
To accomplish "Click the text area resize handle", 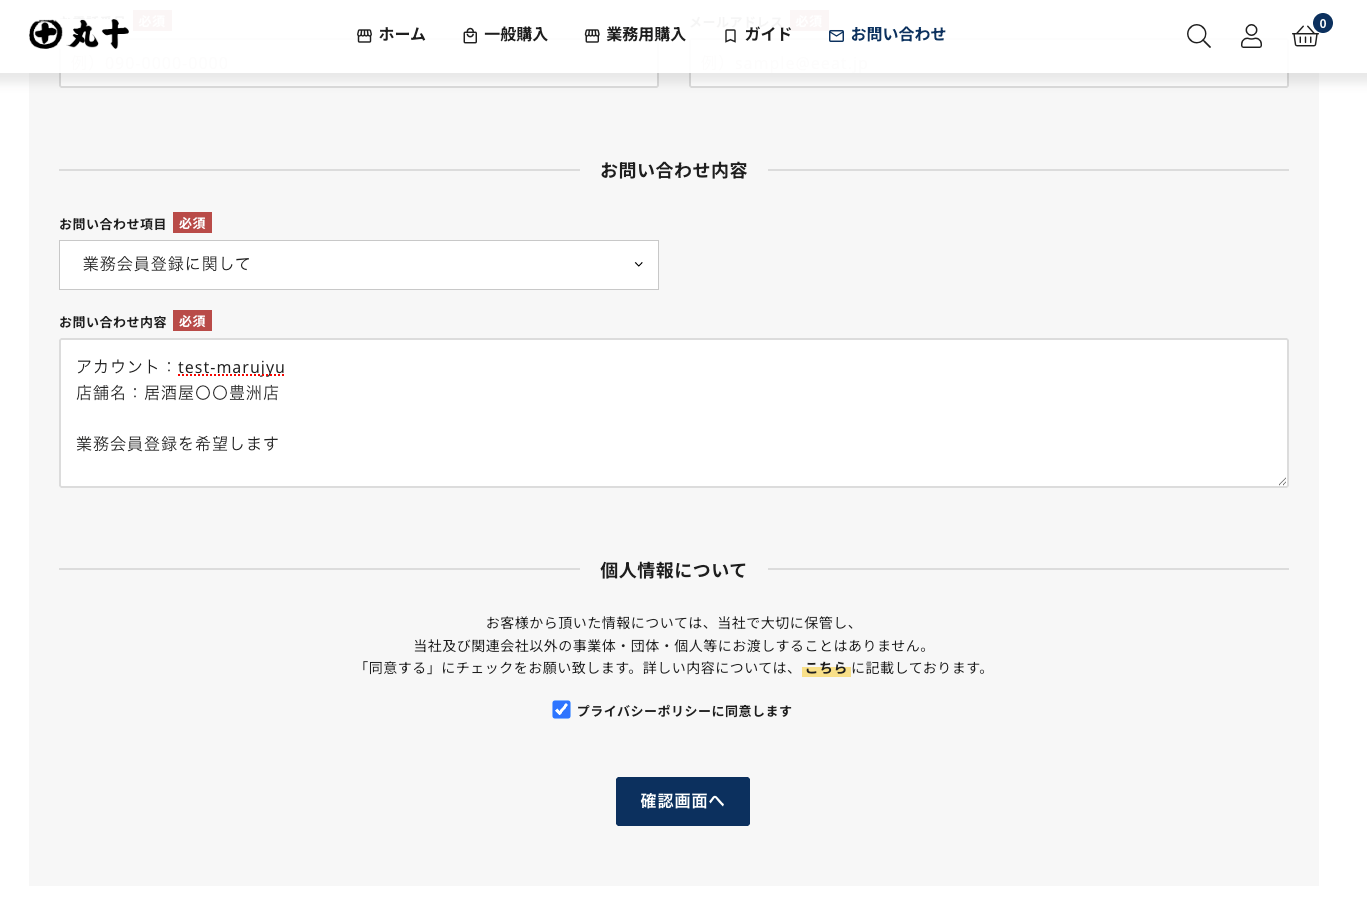I will click(x=1282, y=481).
